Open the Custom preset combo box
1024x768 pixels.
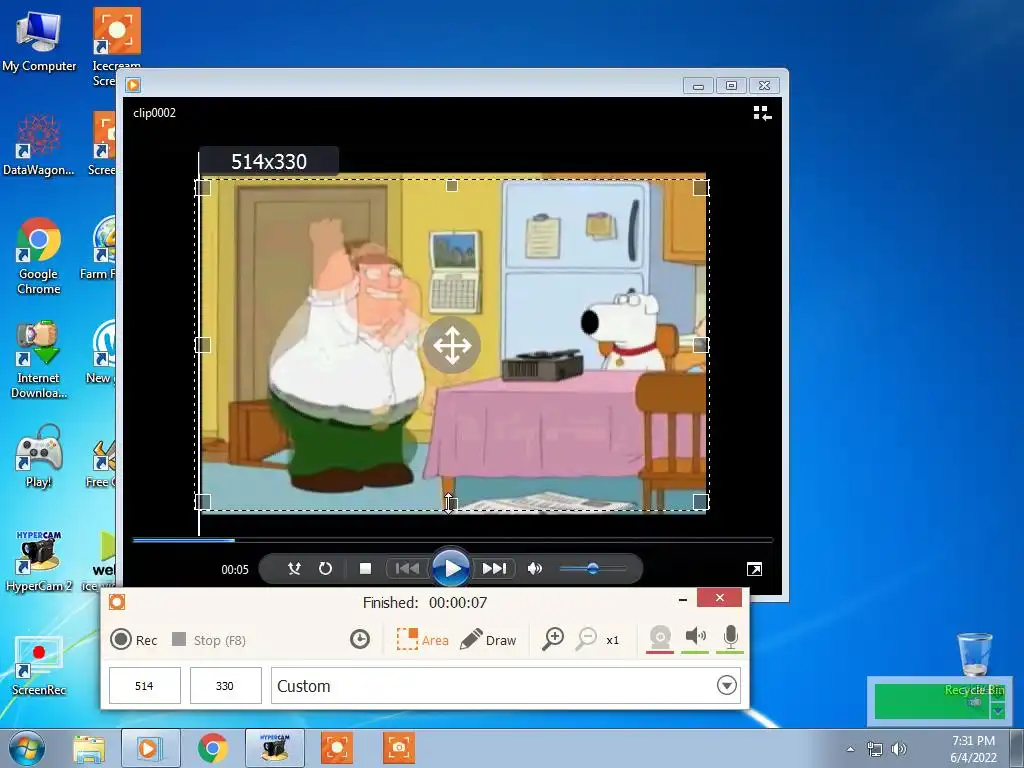(x=505, y=686)
